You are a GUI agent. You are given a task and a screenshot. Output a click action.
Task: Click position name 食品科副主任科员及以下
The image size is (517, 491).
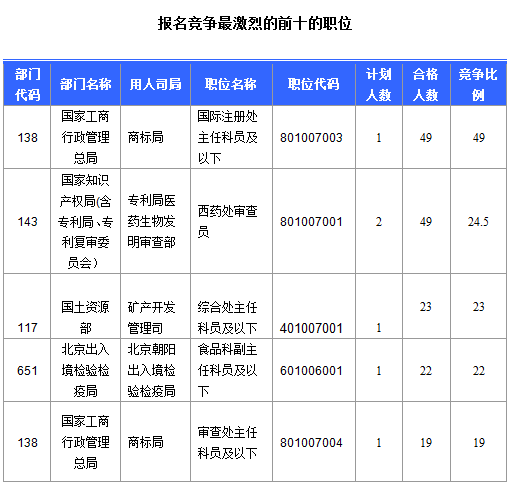[227, 370]
